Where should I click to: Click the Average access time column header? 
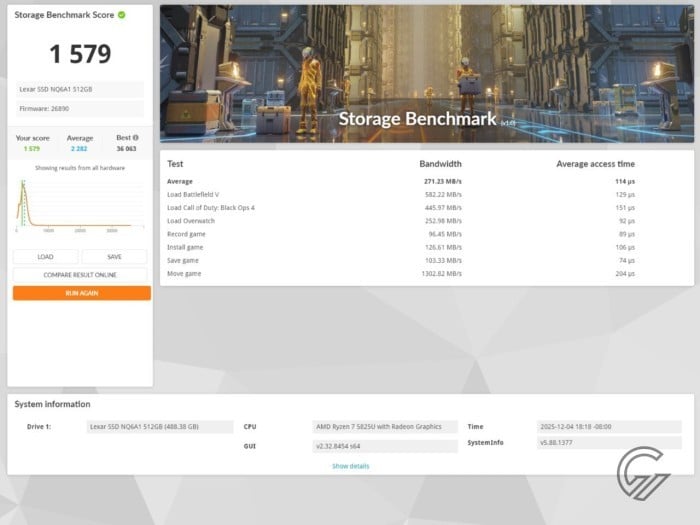(x=595, y=164)
